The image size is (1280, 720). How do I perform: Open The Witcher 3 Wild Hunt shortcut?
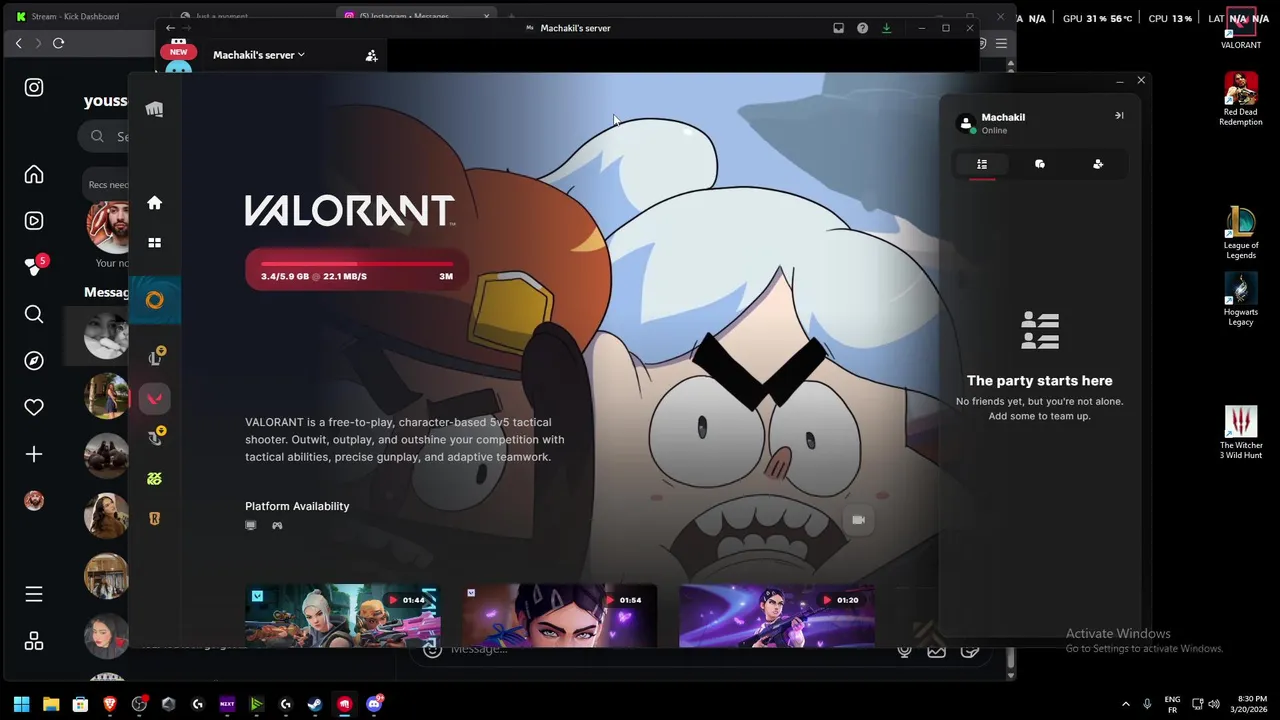tap(1241, 432)
